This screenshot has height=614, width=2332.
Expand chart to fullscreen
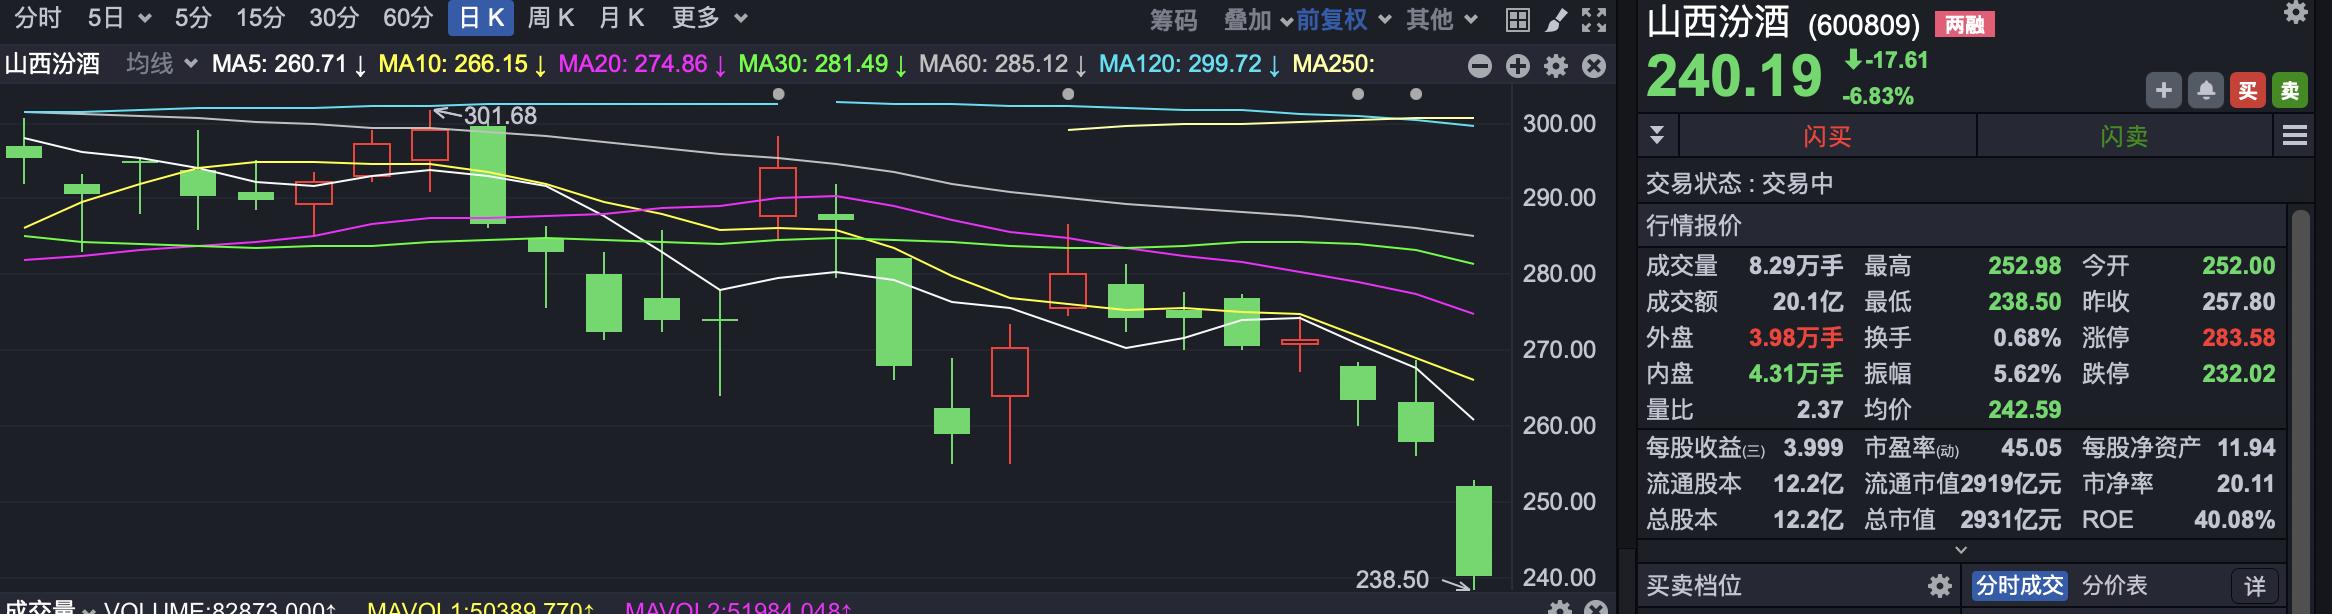[x=1594, y=19]
